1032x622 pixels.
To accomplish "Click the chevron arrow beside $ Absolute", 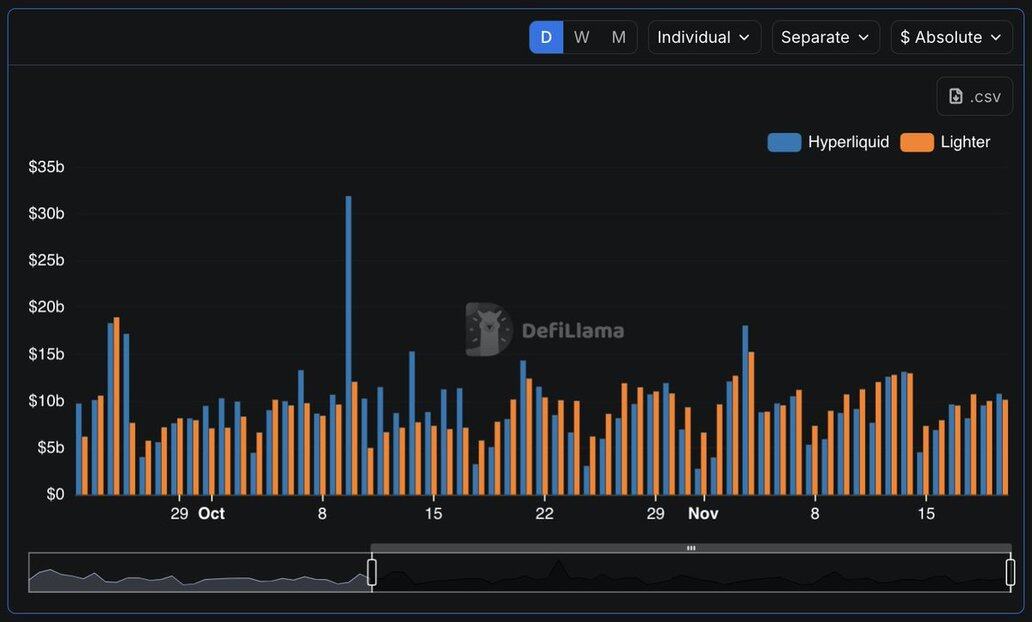I will [996, 38].
